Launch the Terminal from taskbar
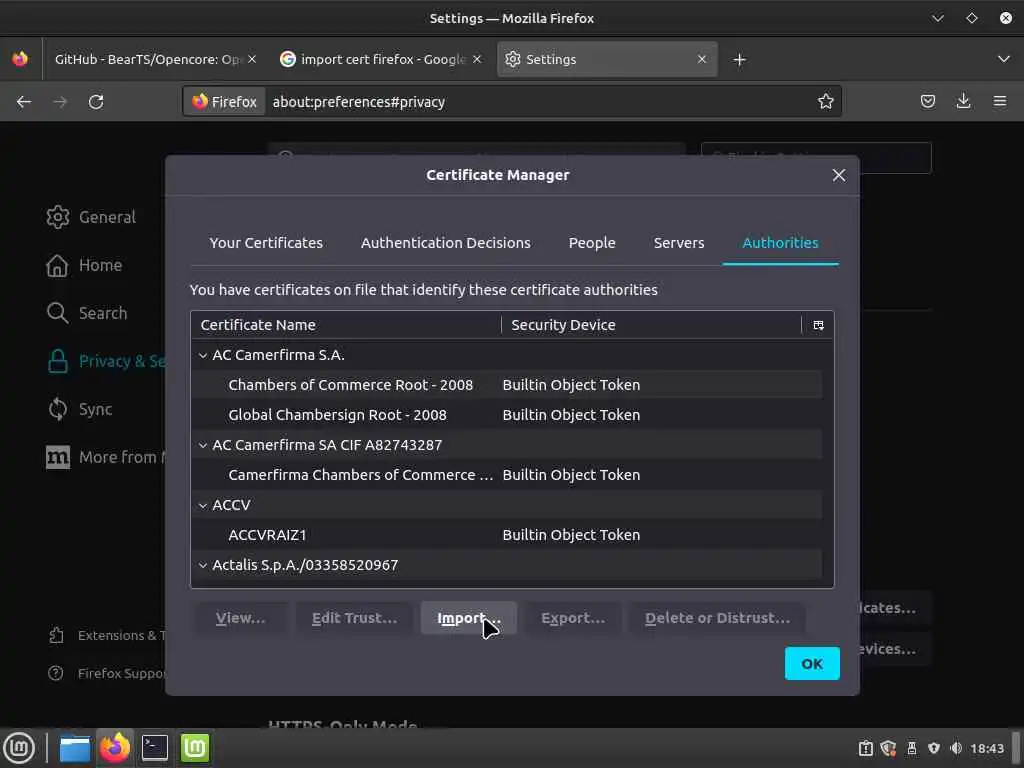 point(155,748)
